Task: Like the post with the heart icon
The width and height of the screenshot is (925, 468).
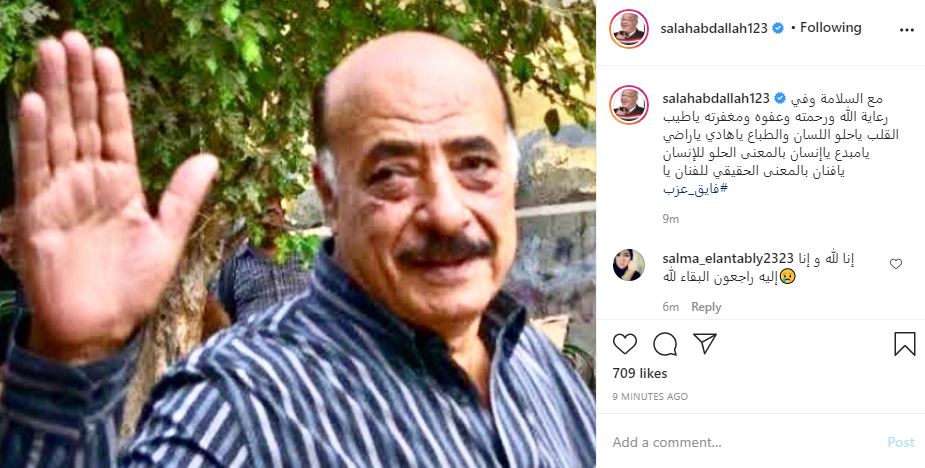Action: pyautogui.click(x=624, y=344)
